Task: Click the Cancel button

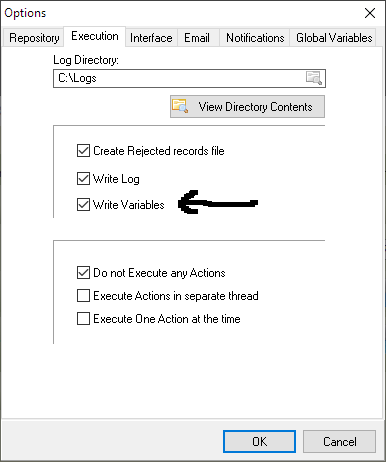Action: click(339, 441)
